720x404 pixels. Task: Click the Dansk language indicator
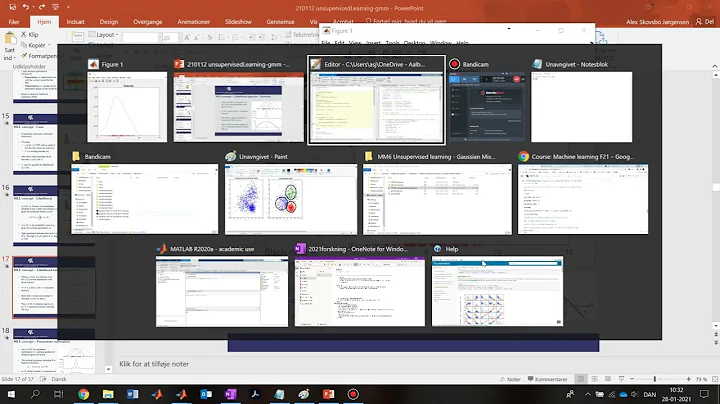coord(59,379)
